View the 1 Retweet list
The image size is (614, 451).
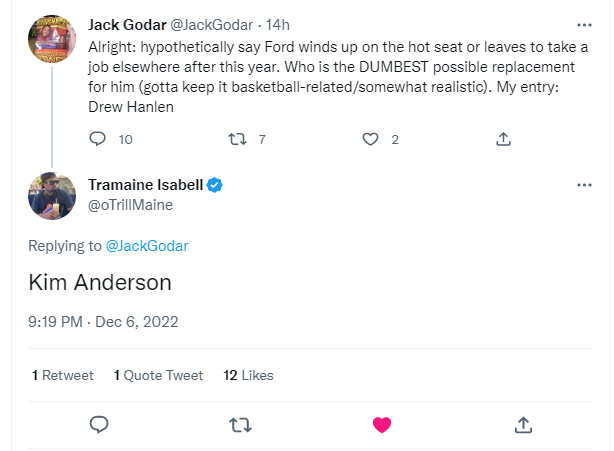coord(63,375)
